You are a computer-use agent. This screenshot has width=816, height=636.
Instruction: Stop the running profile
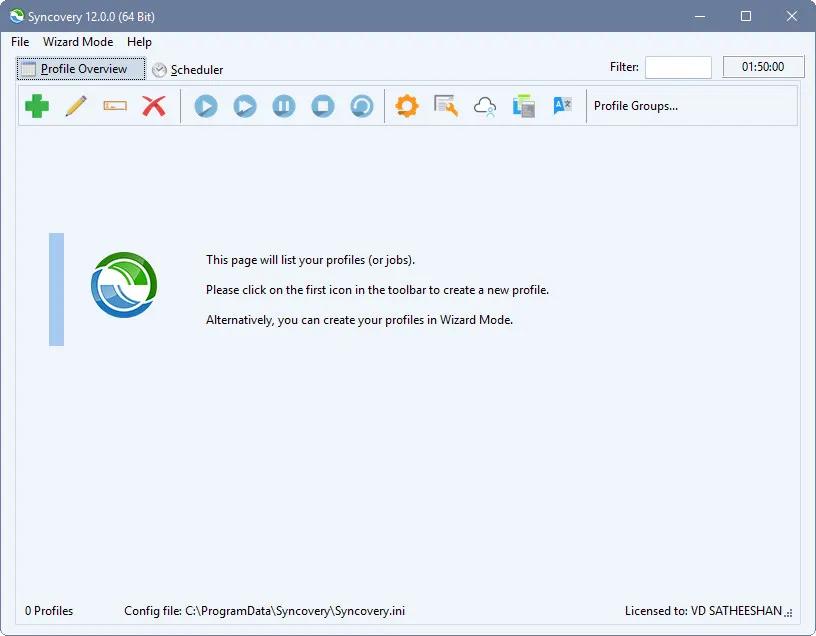click(323, 106)
